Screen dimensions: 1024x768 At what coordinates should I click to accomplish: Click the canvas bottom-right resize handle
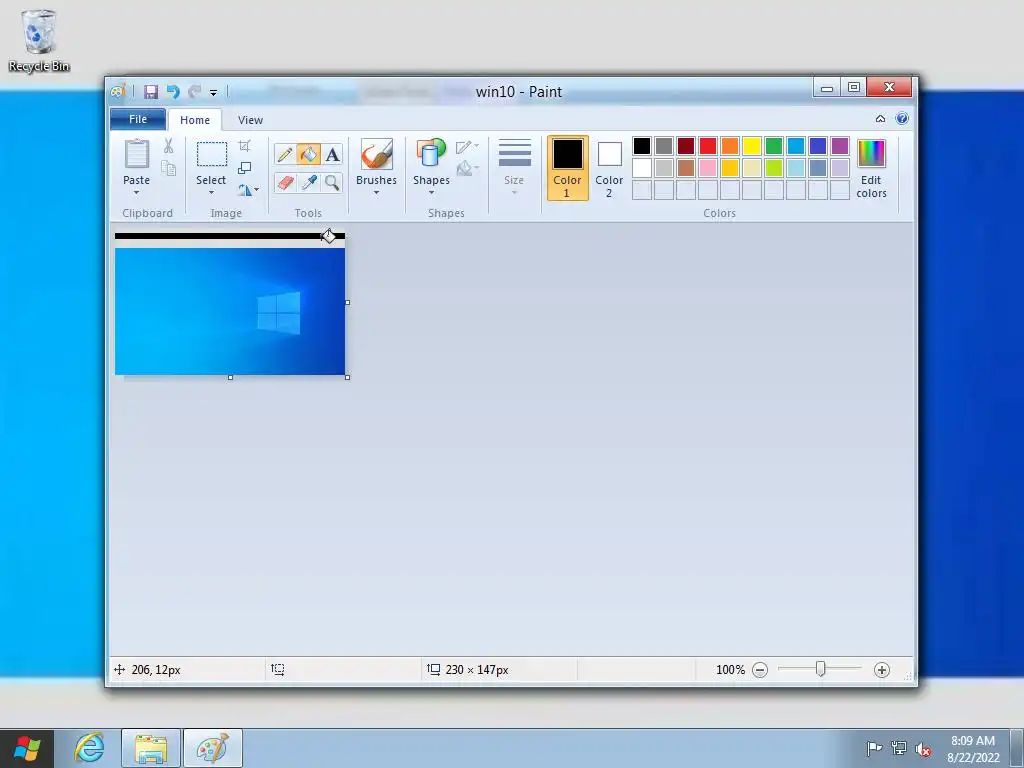(347, 377)
